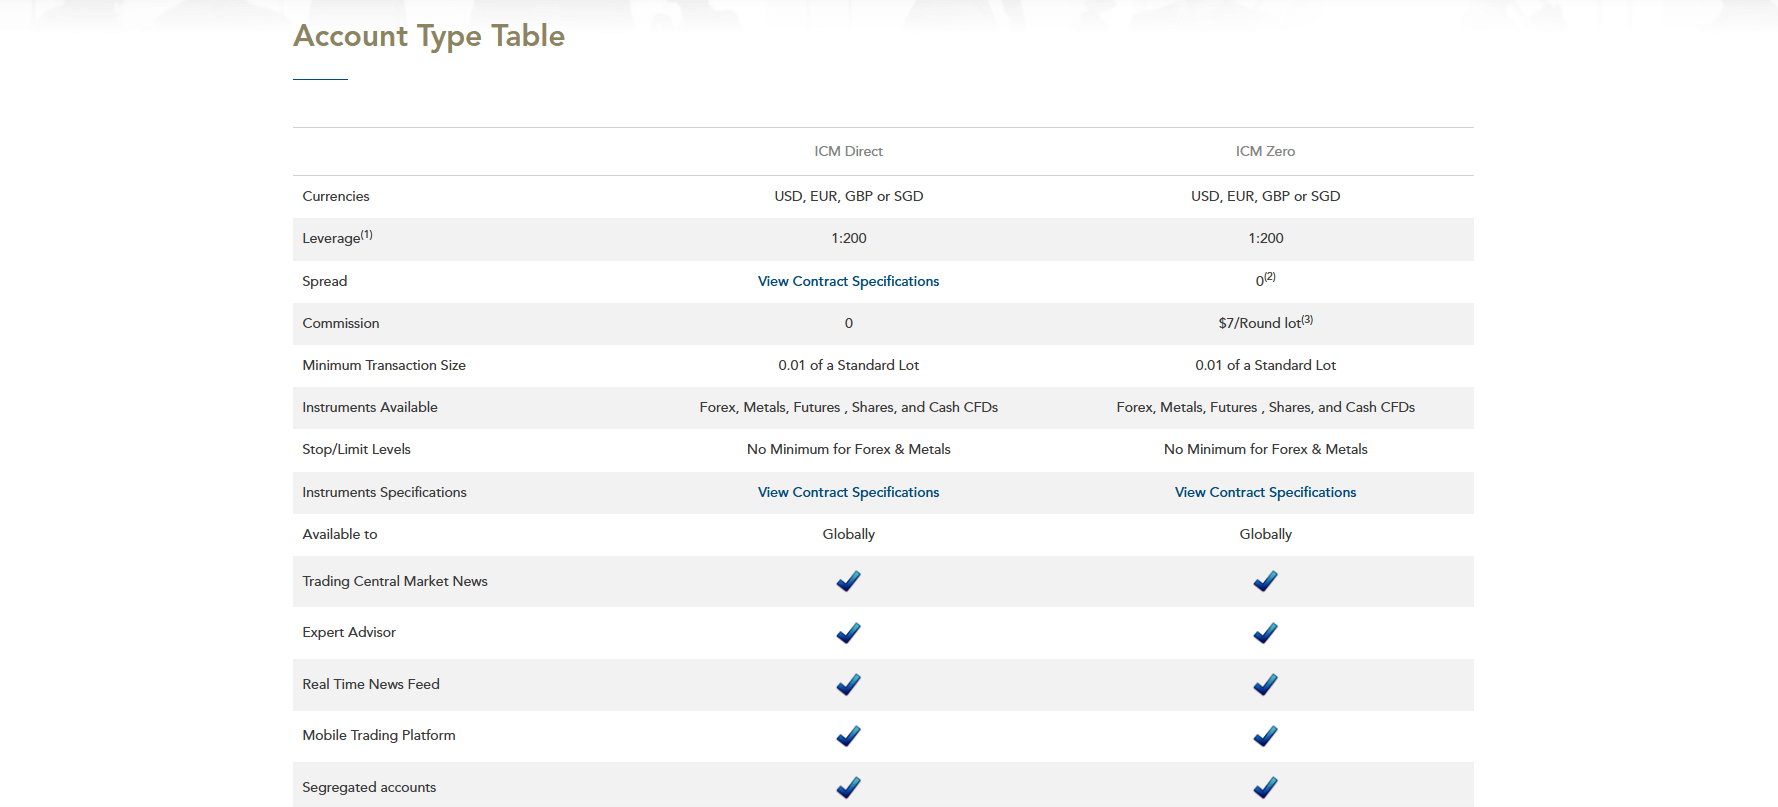
Task: Click ICM Zero instruments list Forex, Metals, Futures
Action: coord(1265,407)
